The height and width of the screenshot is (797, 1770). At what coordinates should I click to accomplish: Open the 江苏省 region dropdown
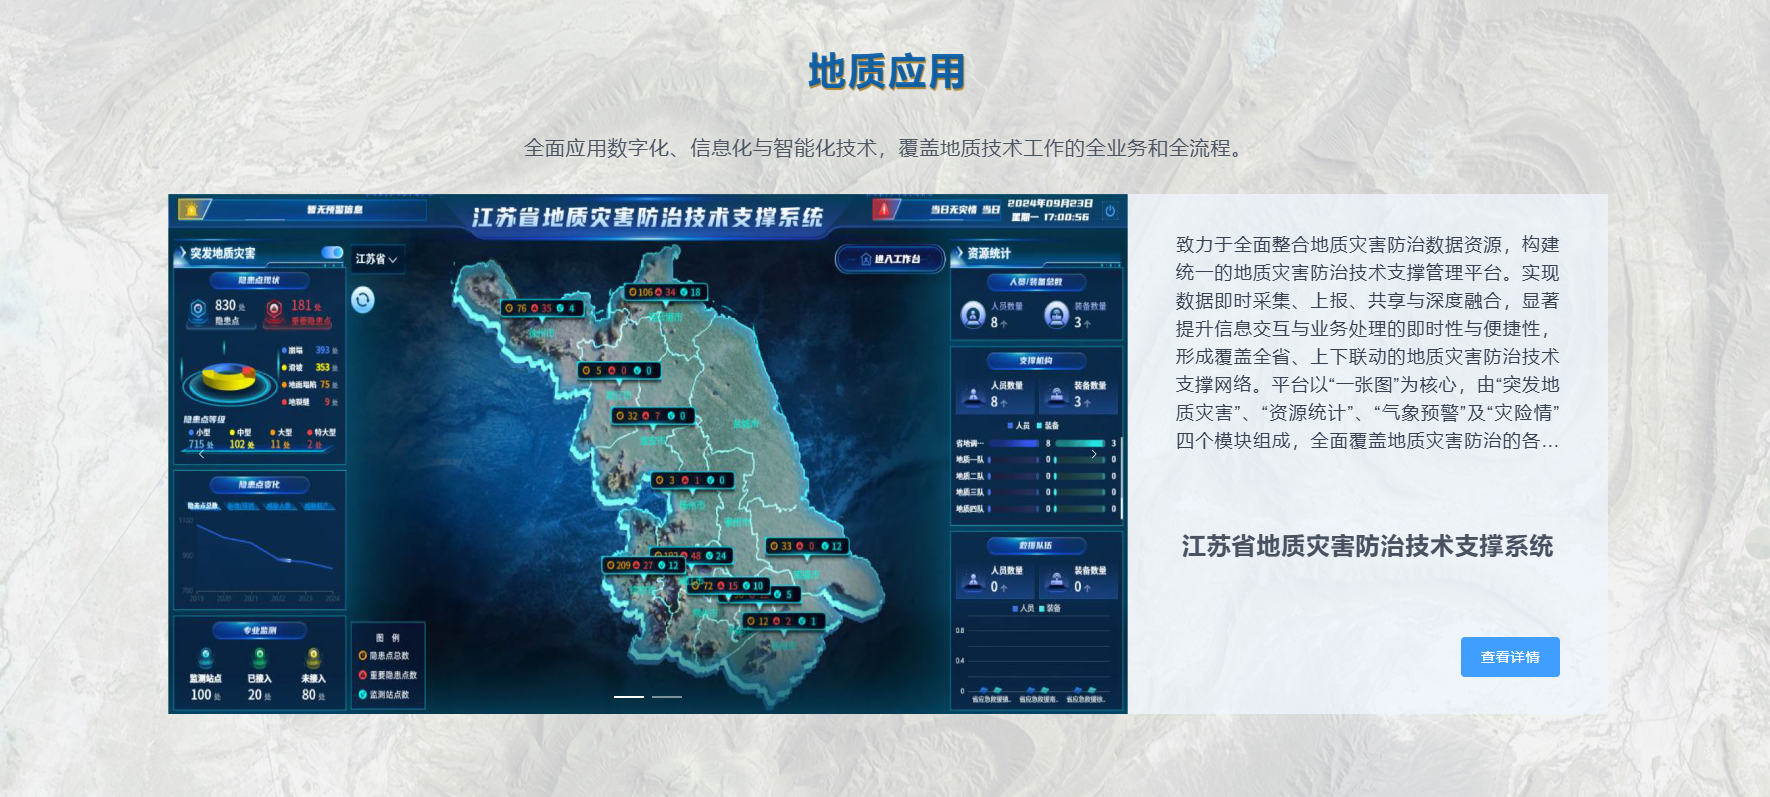pos(377,259)
